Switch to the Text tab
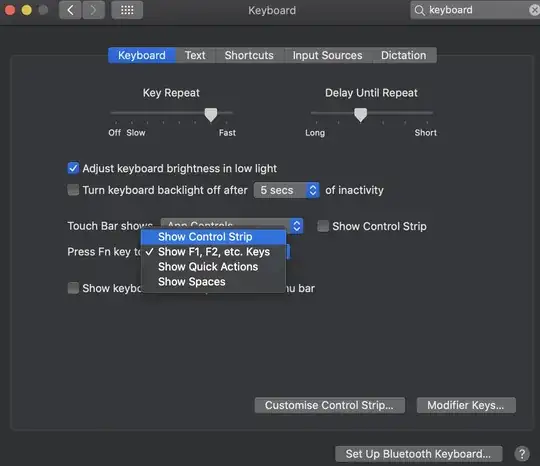 pyautogui.click(x=195, y=55)
